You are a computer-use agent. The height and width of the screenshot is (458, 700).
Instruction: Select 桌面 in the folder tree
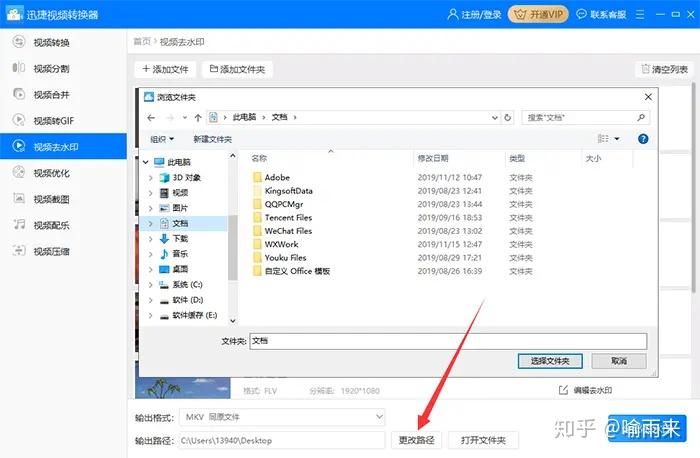(x=180, y=269)
